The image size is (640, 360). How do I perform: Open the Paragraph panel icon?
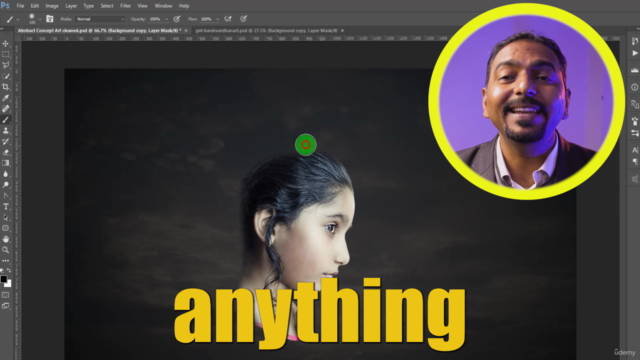[x=635, y=162]
